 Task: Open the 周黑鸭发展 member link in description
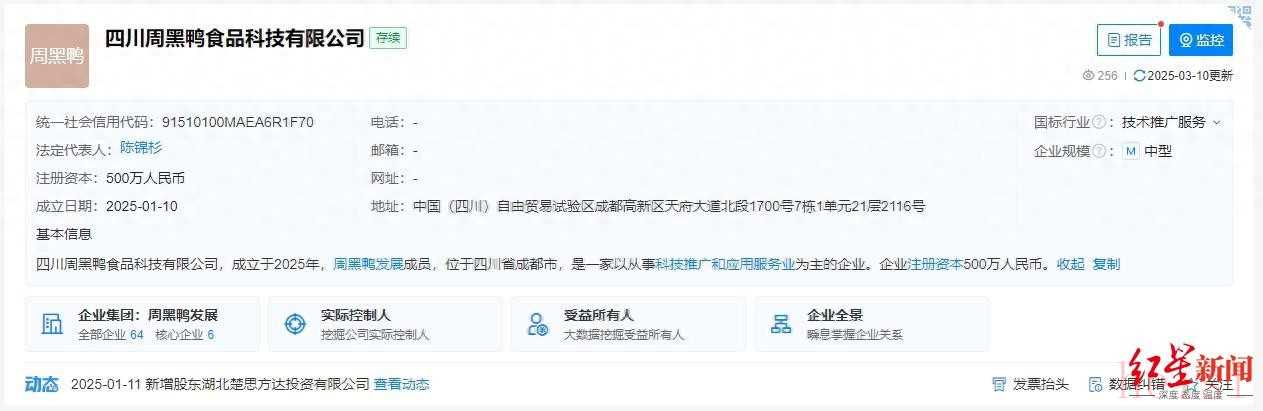click(x=368, y=264)
